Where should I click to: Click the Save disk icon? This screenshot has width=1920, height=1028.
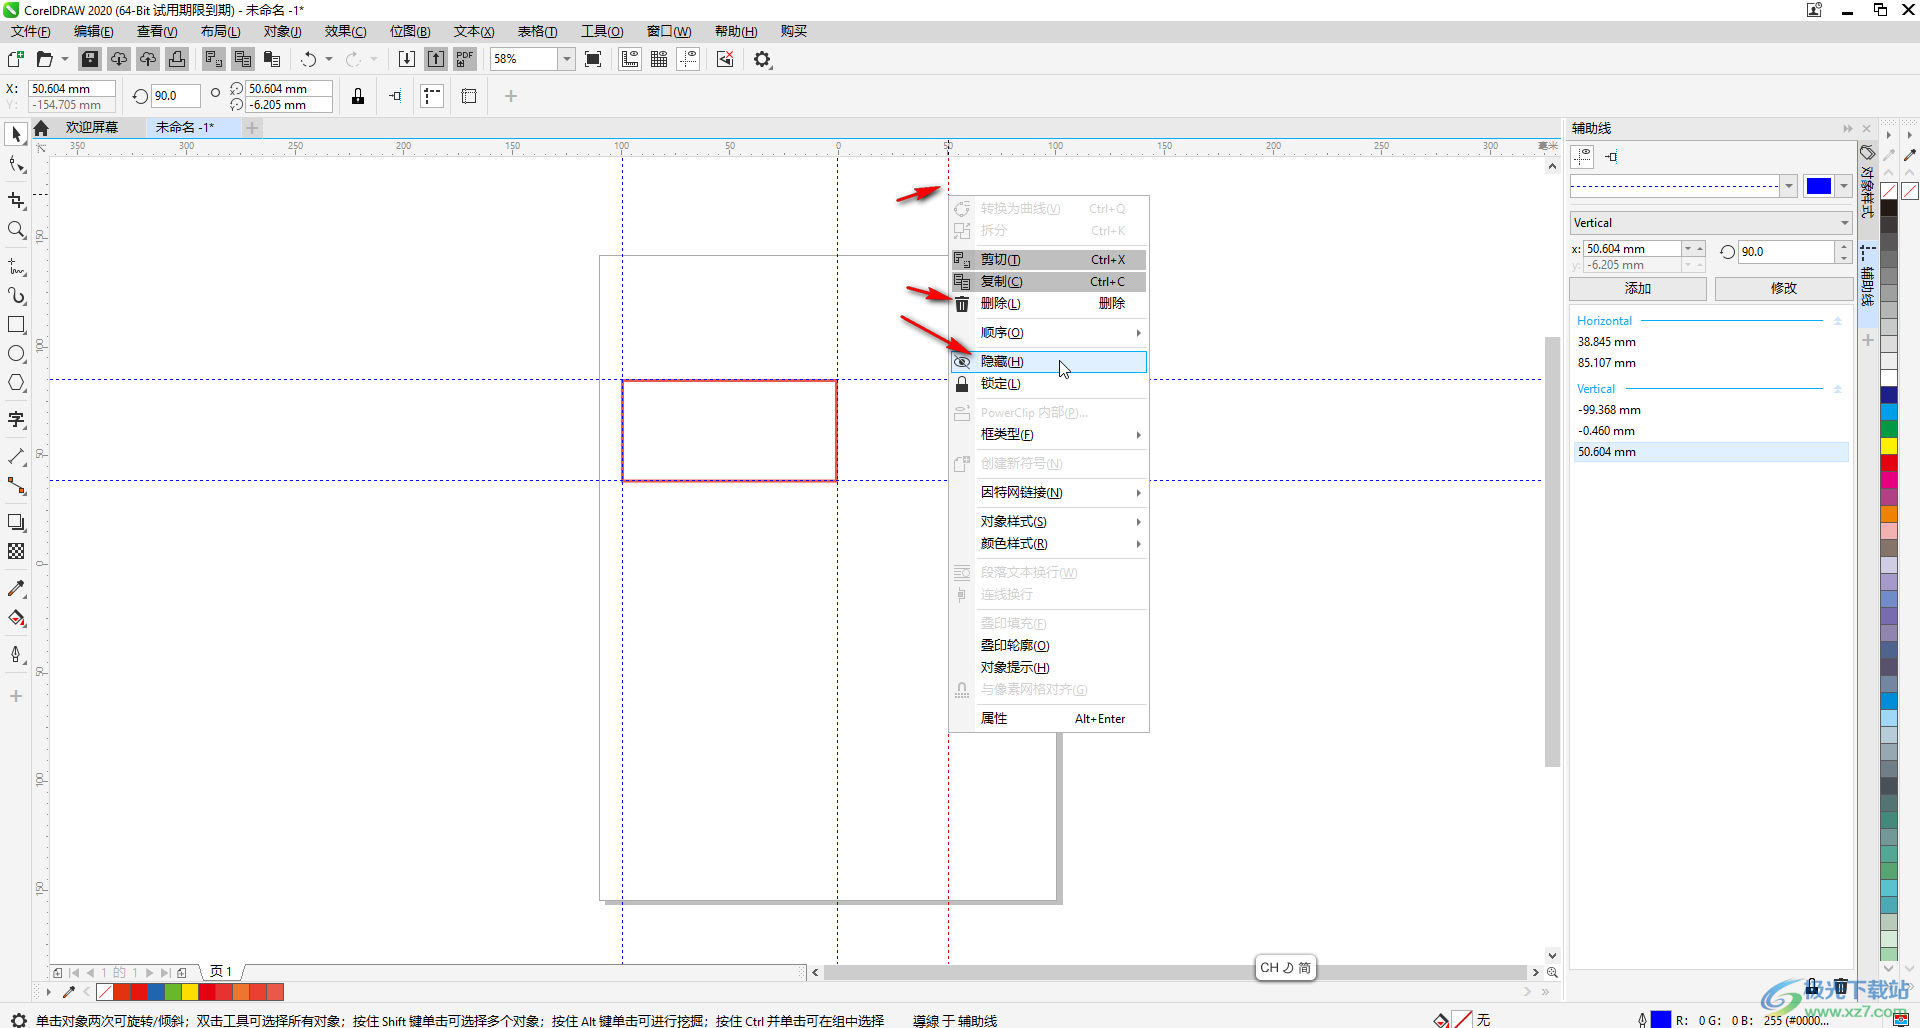(90, 59)
